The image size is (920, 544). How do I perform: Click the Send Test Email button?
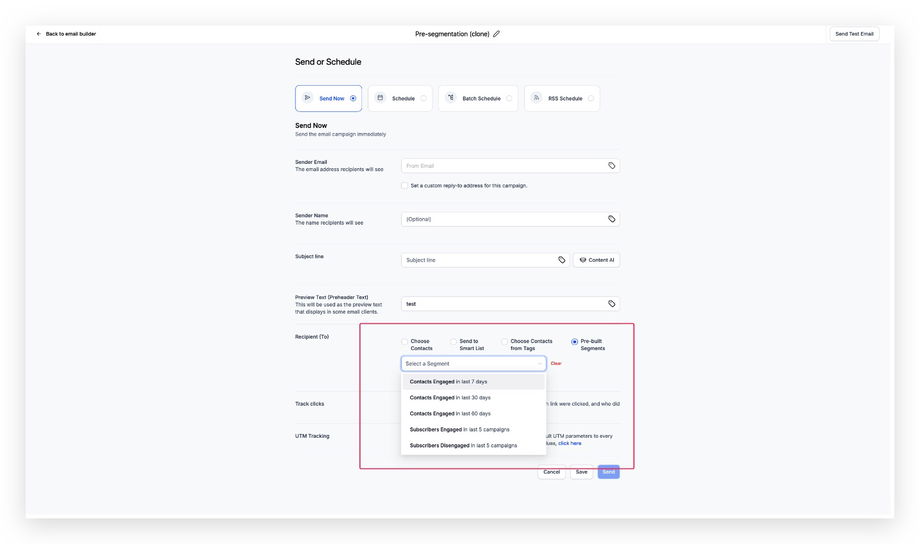pos(854,34)
